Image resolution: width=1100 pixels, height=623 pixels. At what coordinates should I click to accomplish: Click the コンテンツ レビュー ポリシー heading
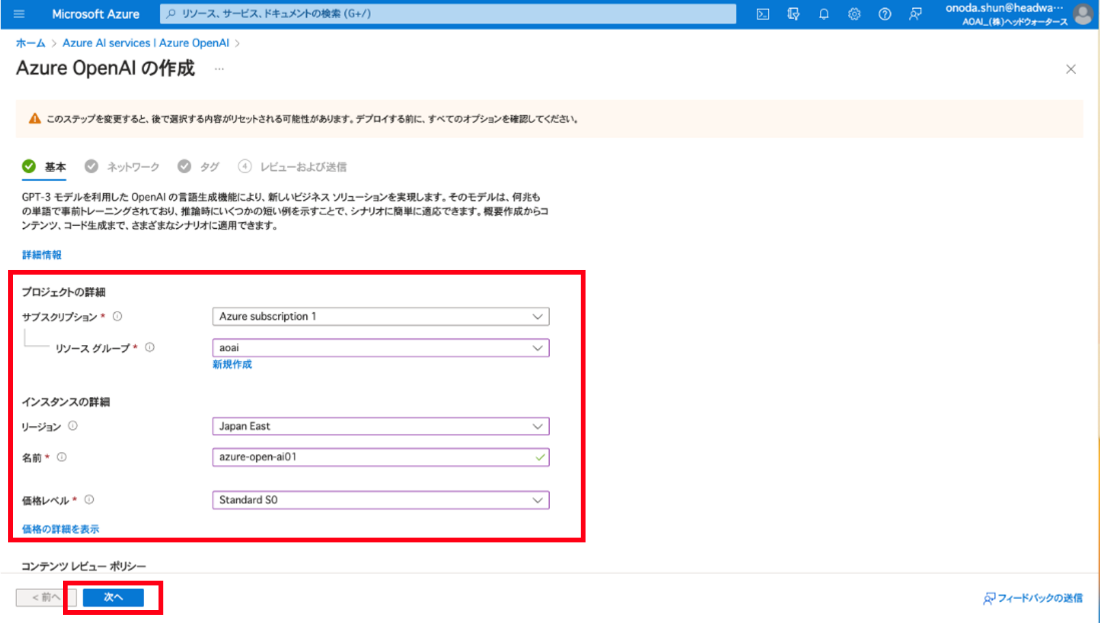pyautogui.click(x=83, y=566)
